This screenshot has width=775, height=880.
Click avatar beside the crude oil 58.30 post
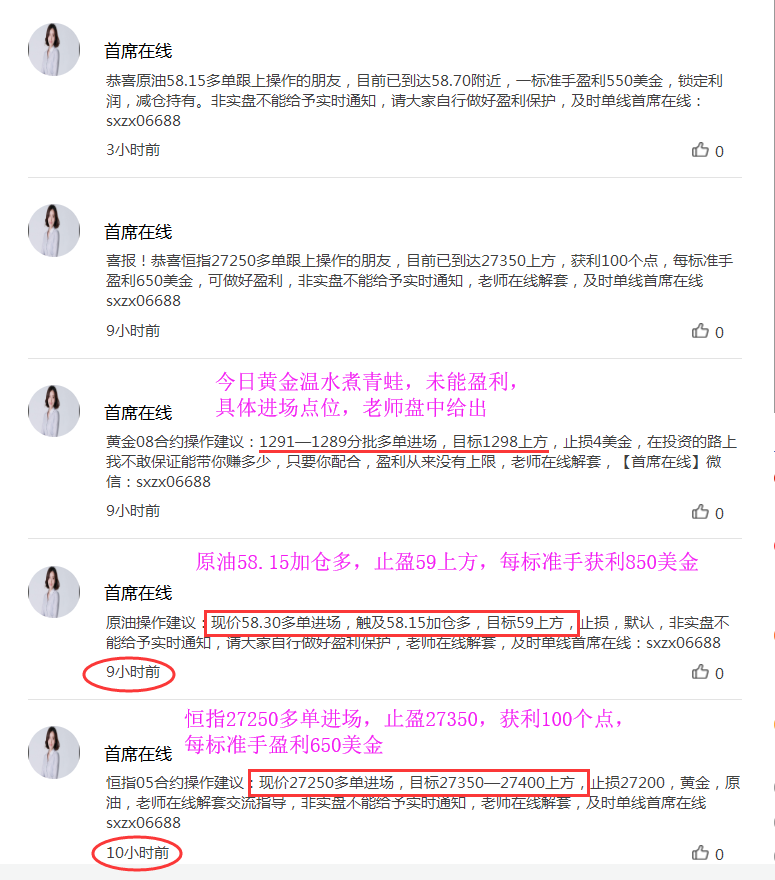pyautogui.click(x=54, y=592)
